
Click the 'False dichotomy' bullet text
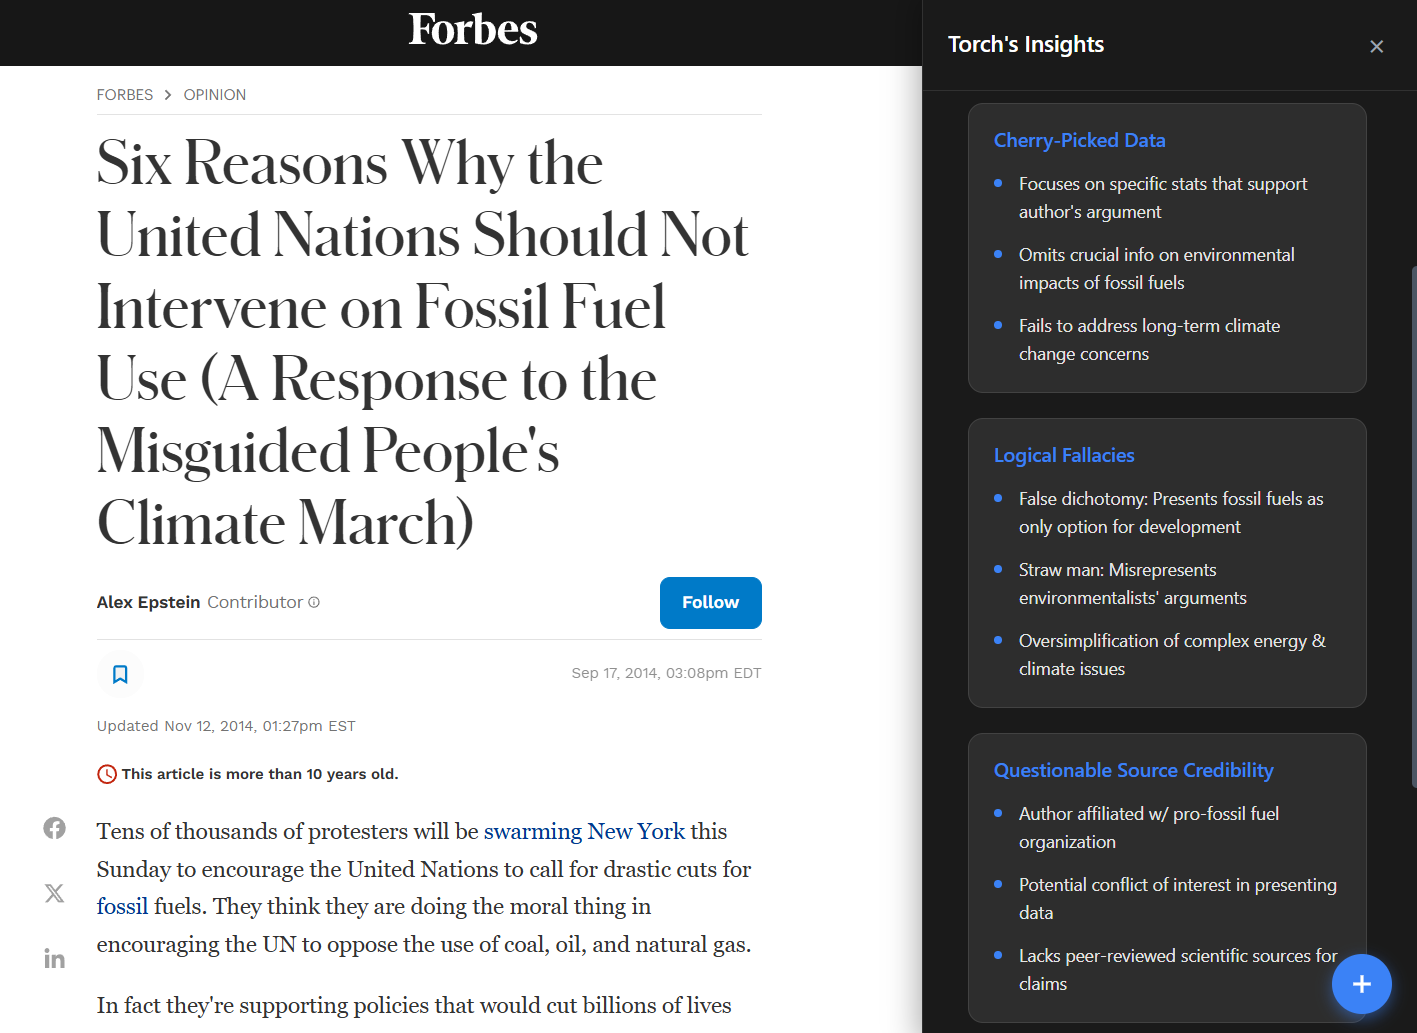coord(1170,513)
